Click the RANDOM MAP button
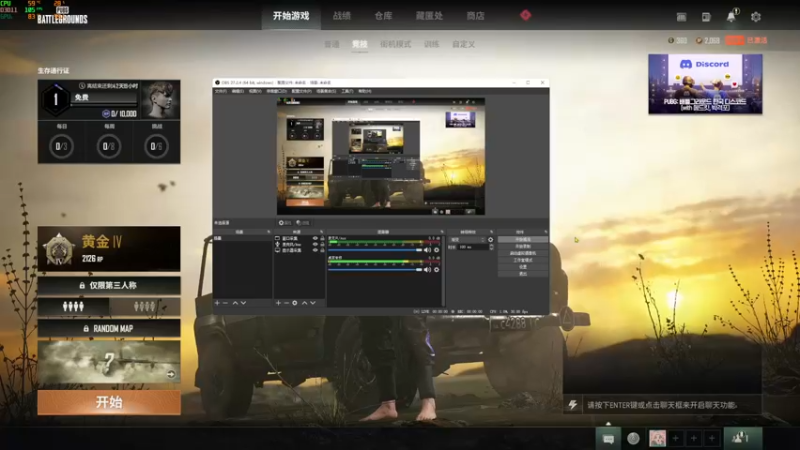Image resolution: width=800 pixels, height=450 pixels. click(x=109, y=329)
